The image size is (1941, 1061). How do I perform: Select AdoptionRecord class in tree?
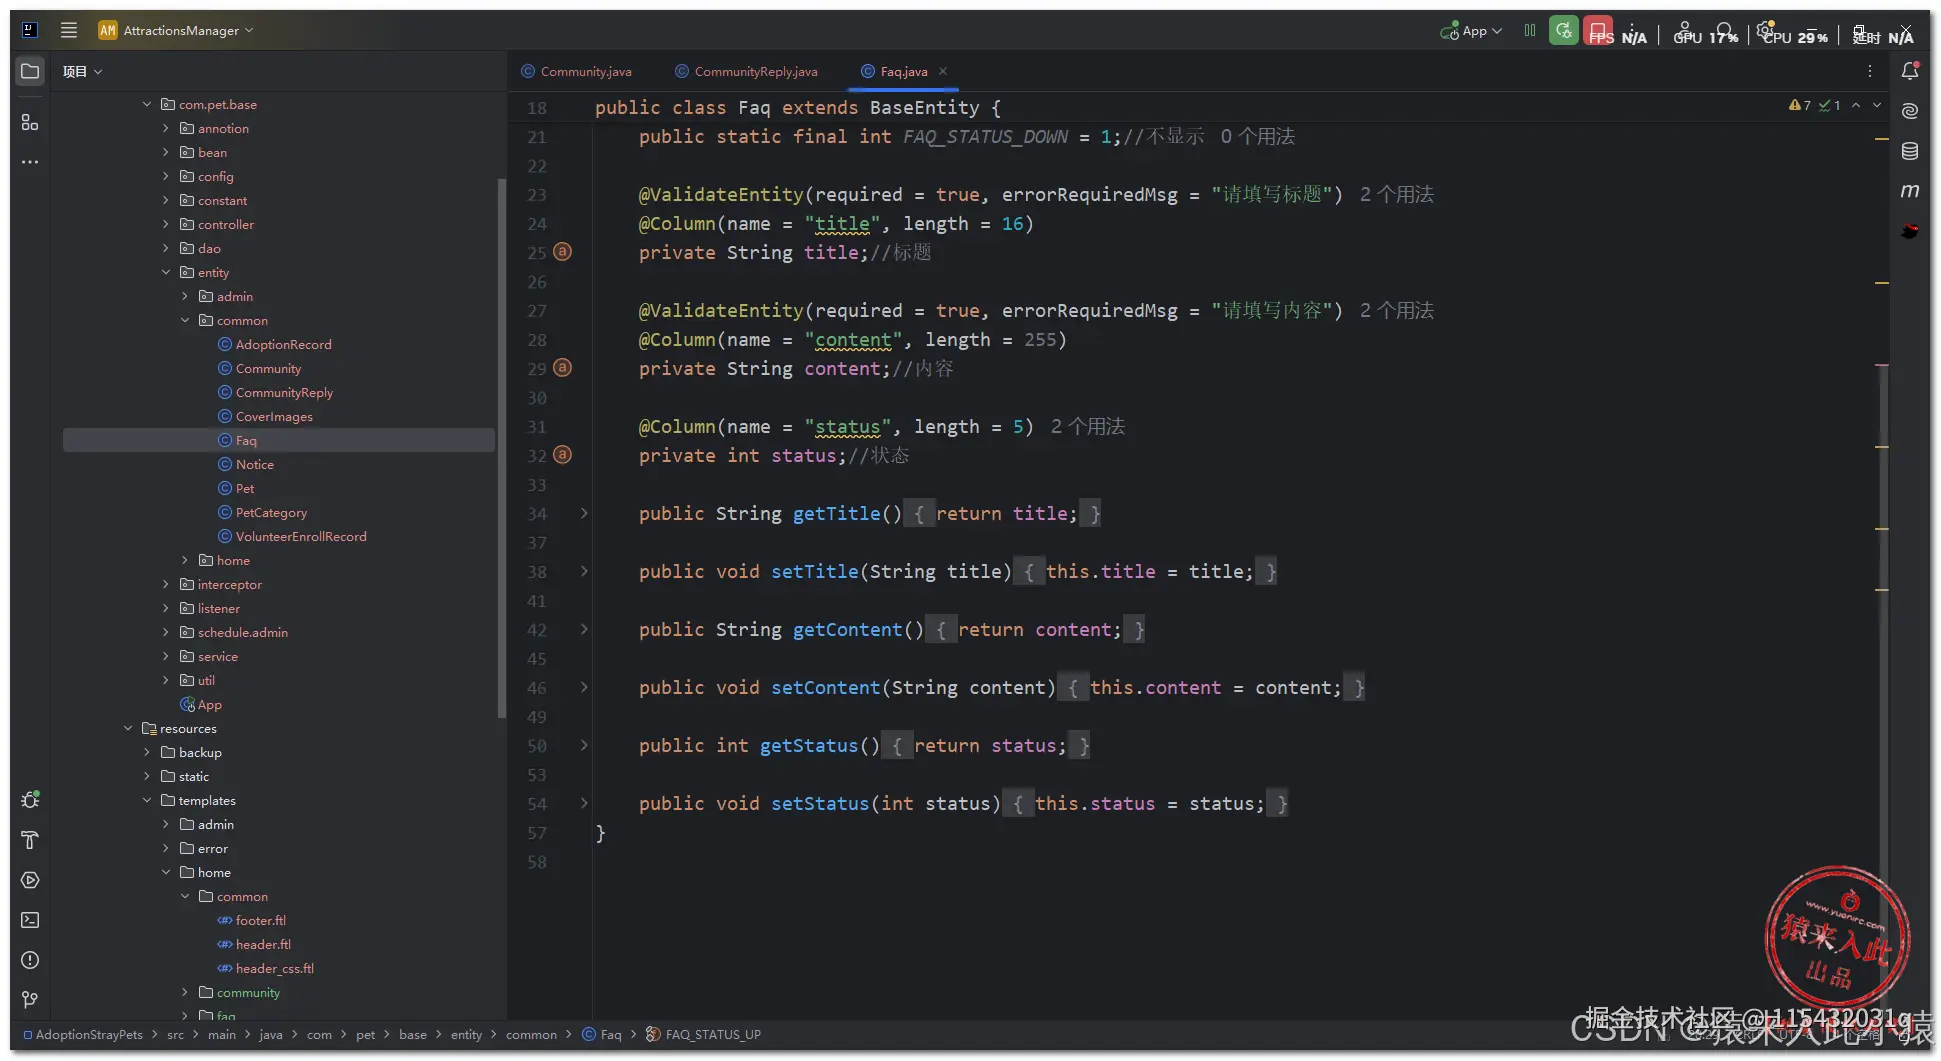point(283,344)
